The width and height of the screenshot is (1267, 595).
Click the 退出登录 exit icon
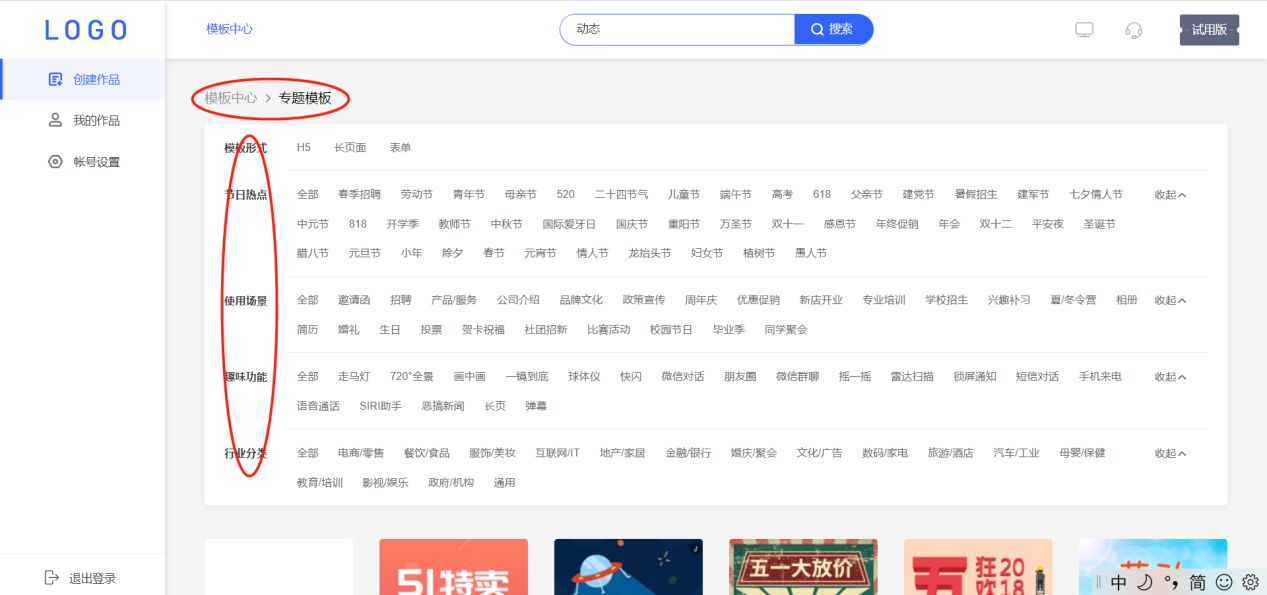(x=52, y=577)
